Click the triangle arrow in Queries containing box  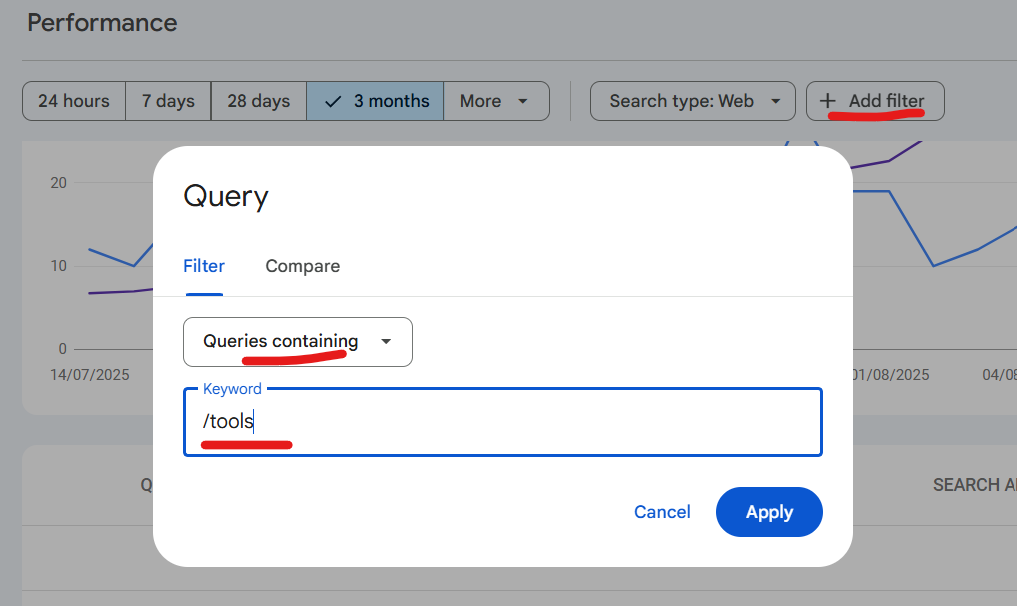pos(387,342)
